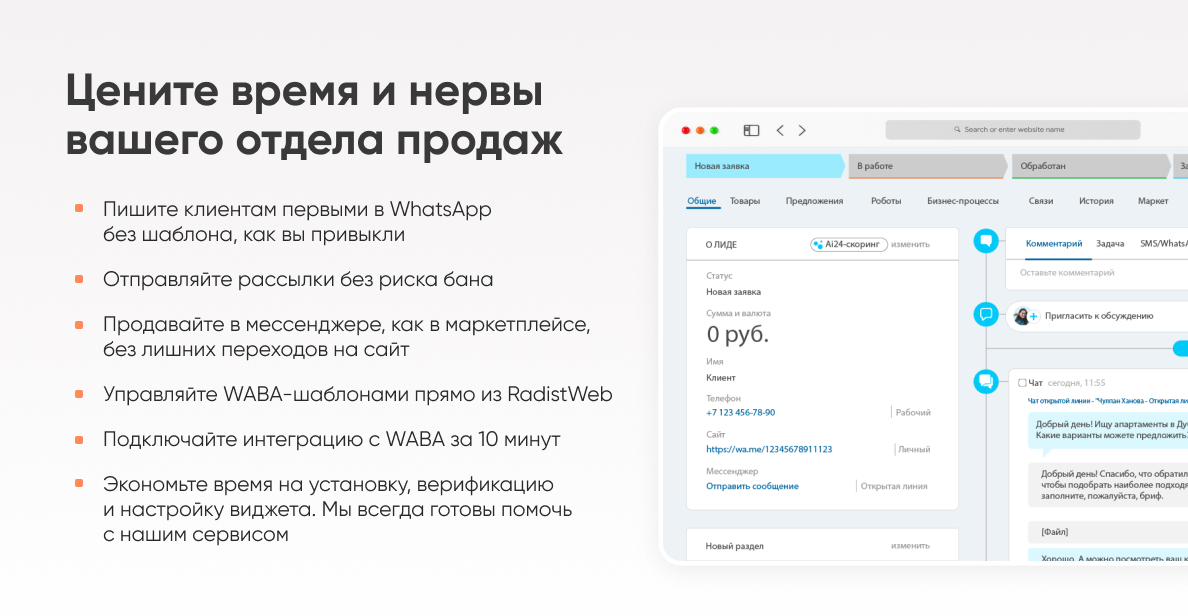The height and width of the screenshot is (616, 1188).
Task: Click the avatar with plus icon
Action: coord(1025,316)
